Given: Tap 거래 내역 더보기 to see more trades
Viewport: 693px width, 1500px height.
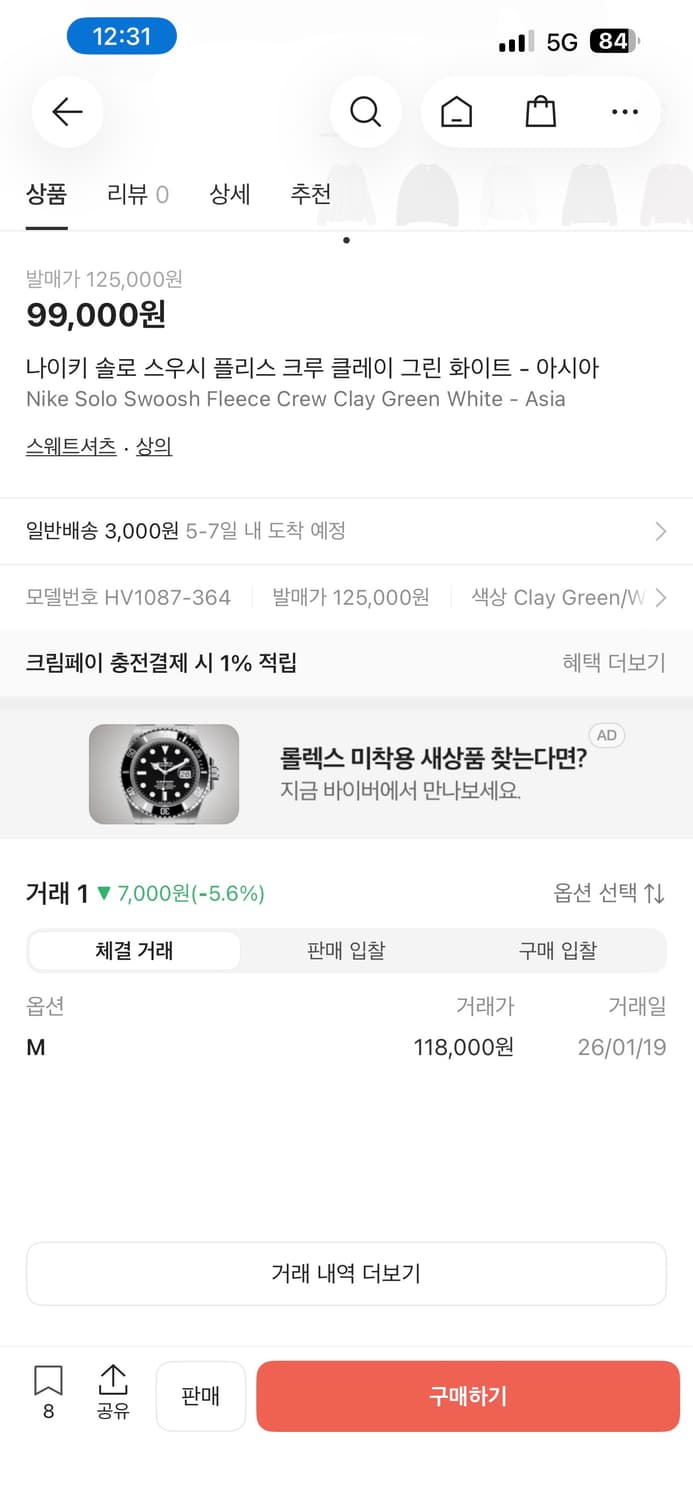Looking at the screenshot, I should [346, 1273].
